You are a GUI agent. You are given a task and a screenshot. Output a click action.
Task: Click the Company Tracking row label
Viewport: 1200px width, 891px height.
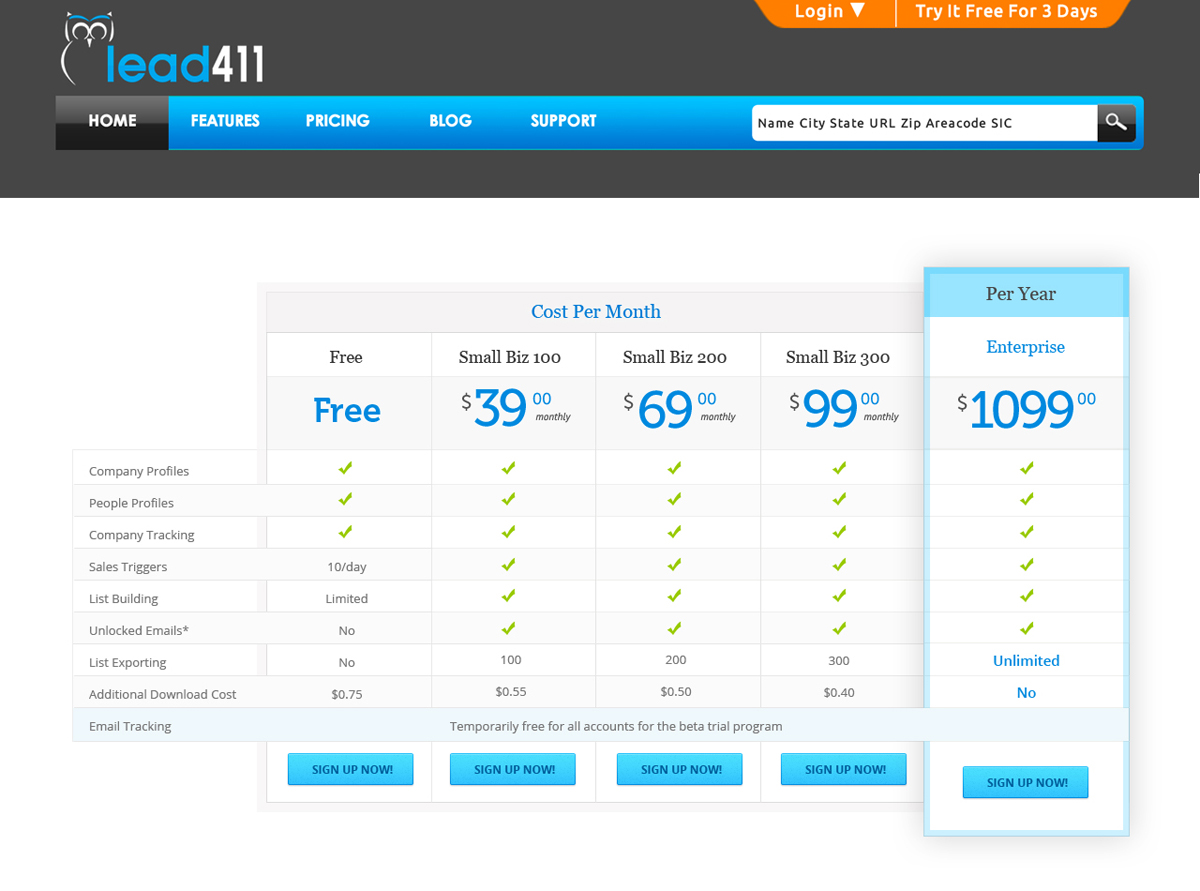tap(142, 535)
